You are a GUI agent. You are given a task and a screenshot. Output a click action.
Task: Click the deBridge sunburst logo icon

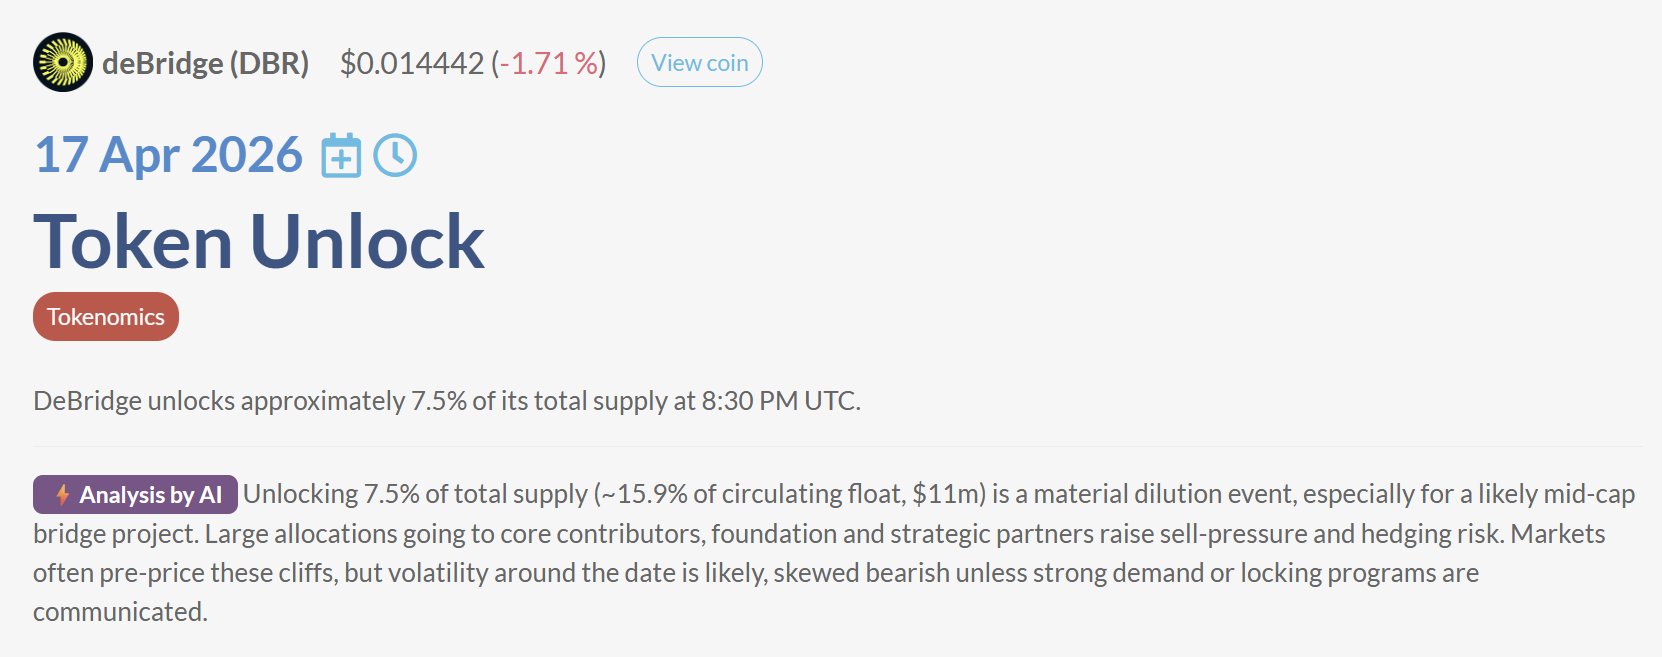[63, 62]
